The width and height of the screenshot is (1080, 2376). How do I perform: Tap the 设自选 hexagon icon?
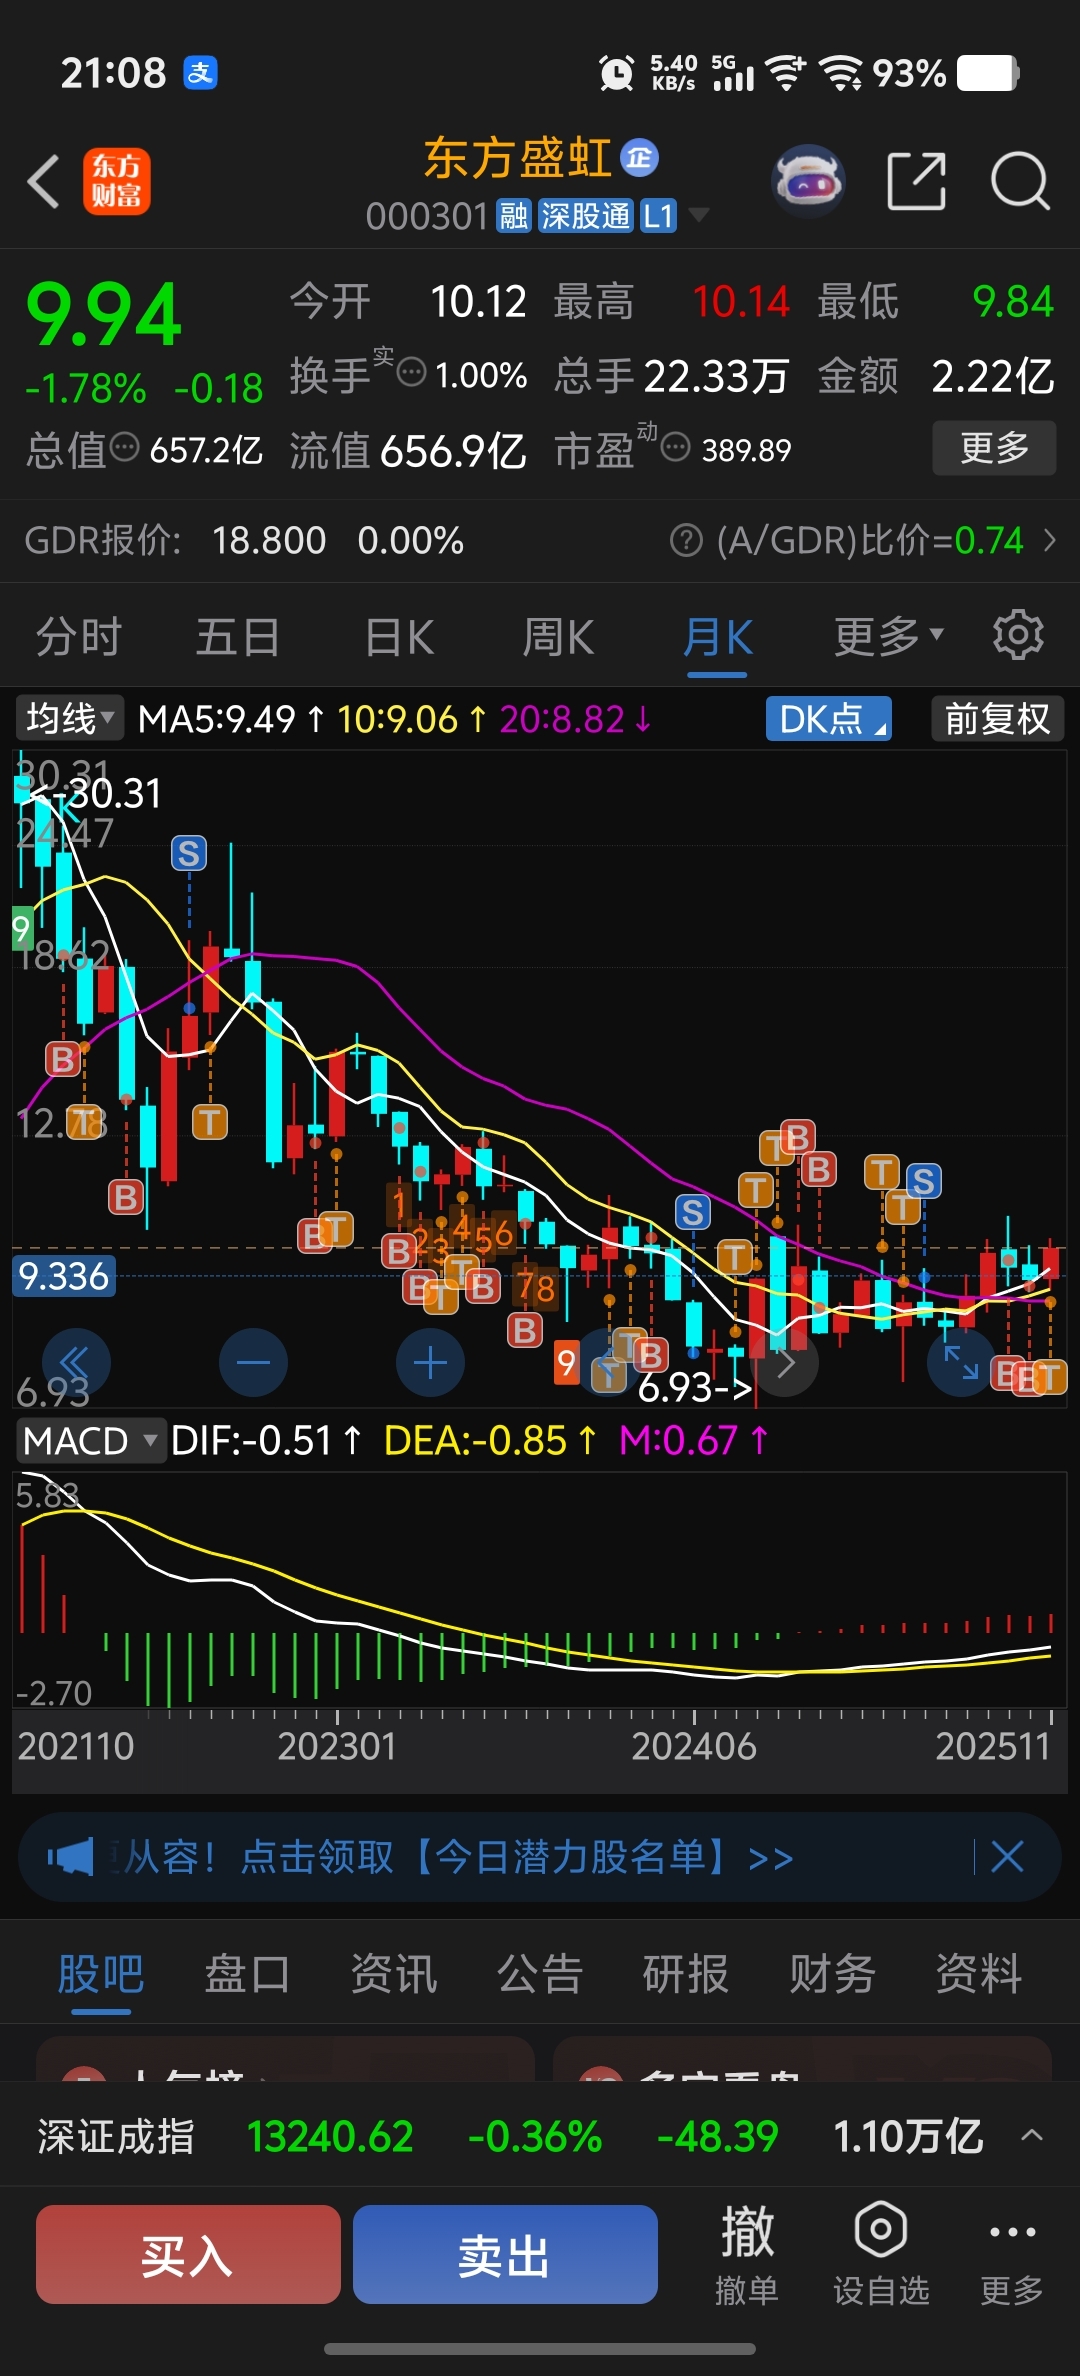[x=881, y=2229]
